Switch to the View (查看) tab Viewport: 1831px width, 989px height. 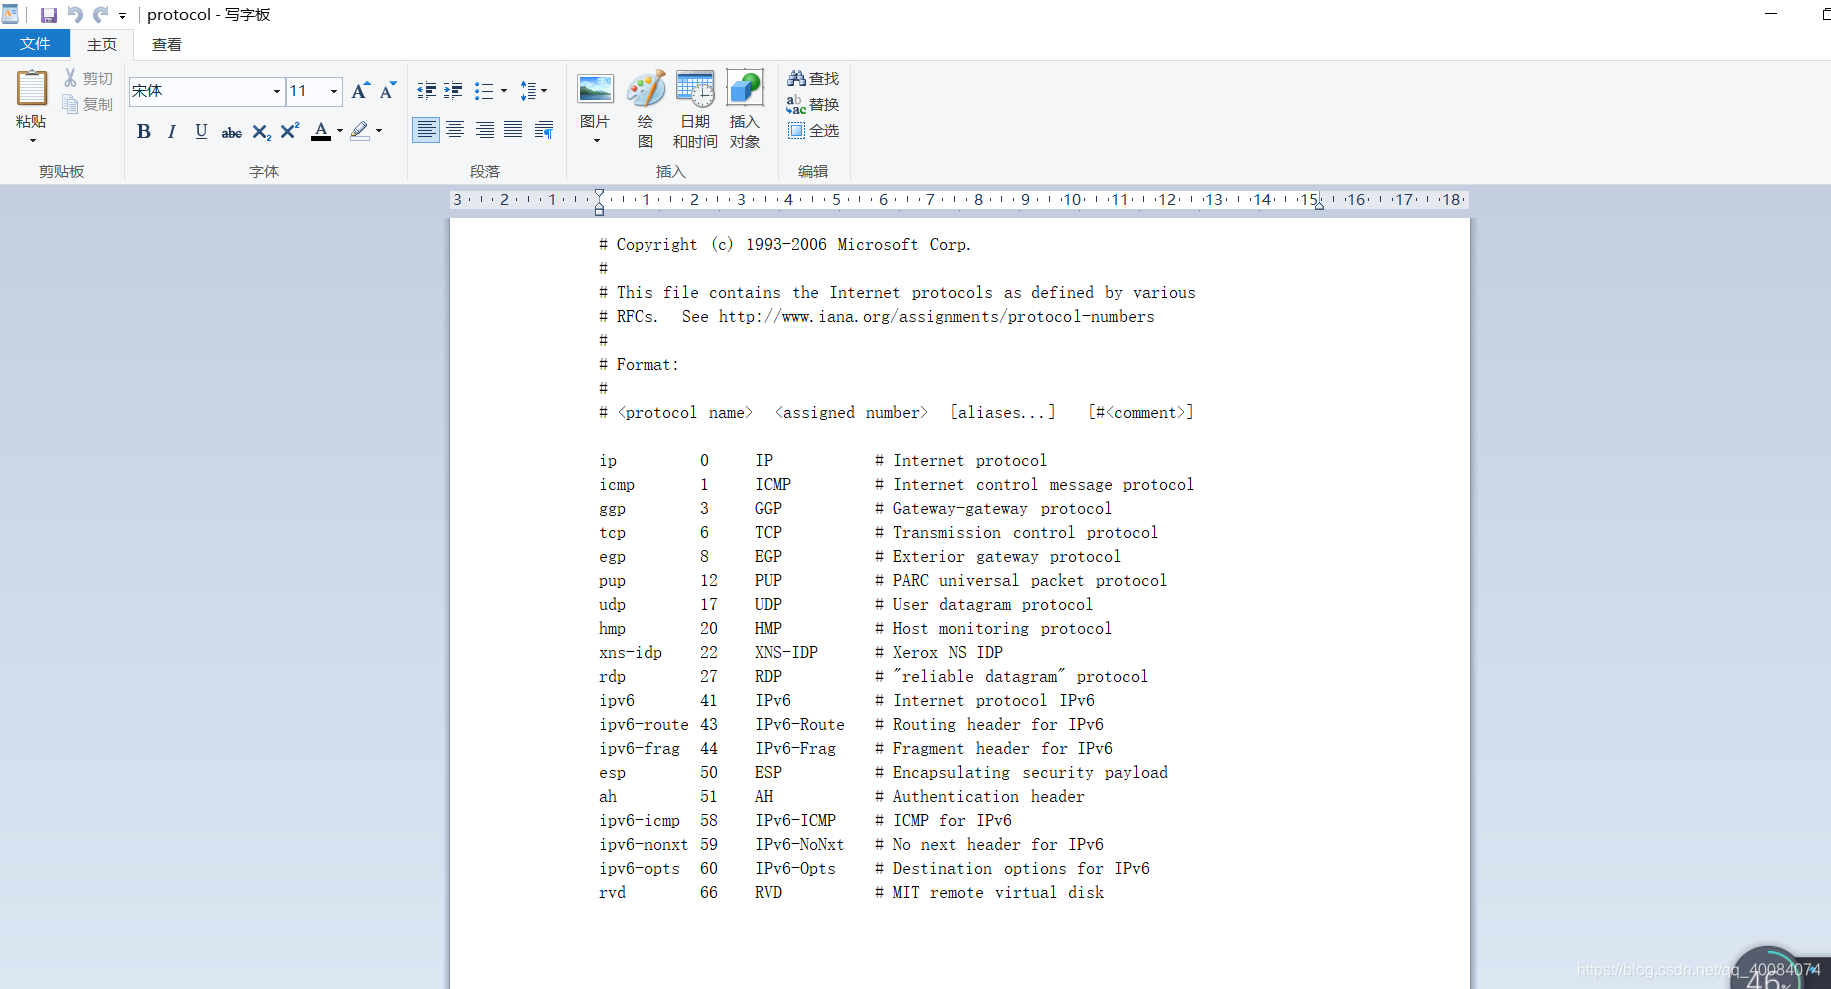point(167,45)
